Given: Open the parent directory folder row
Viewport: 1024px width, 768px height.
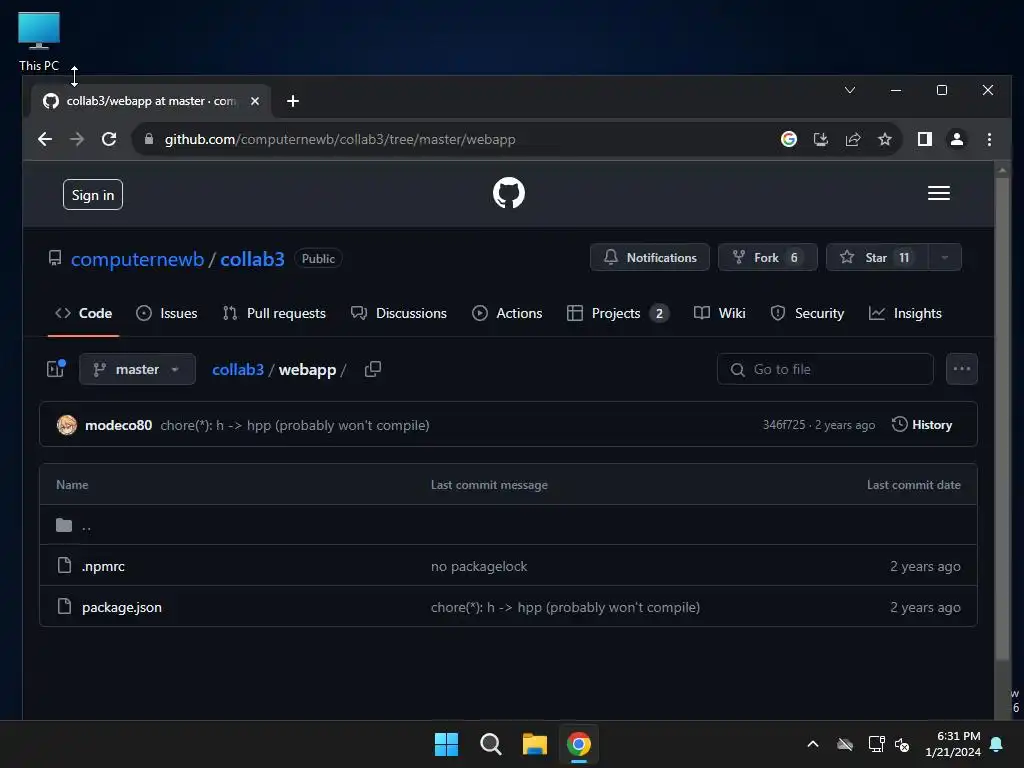Looking at the screenshot, I should [508, 525].
